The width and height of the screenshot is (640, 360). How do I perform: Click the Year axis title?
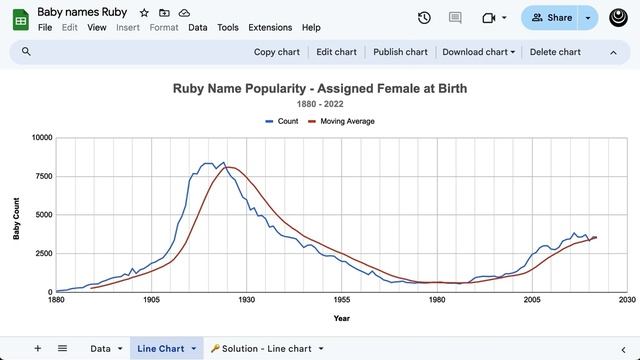[342, 318]
